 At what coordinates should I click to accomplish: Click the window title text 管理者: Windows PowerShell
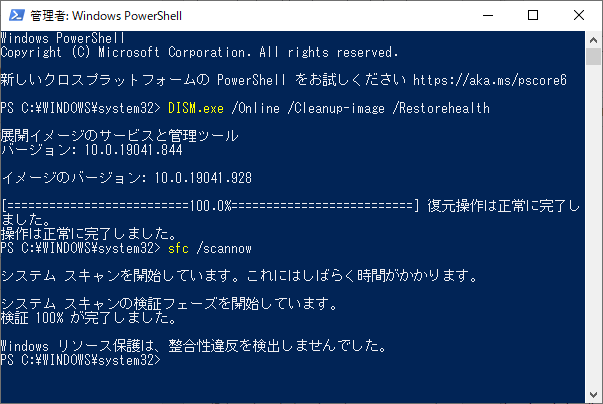(106, 16)
